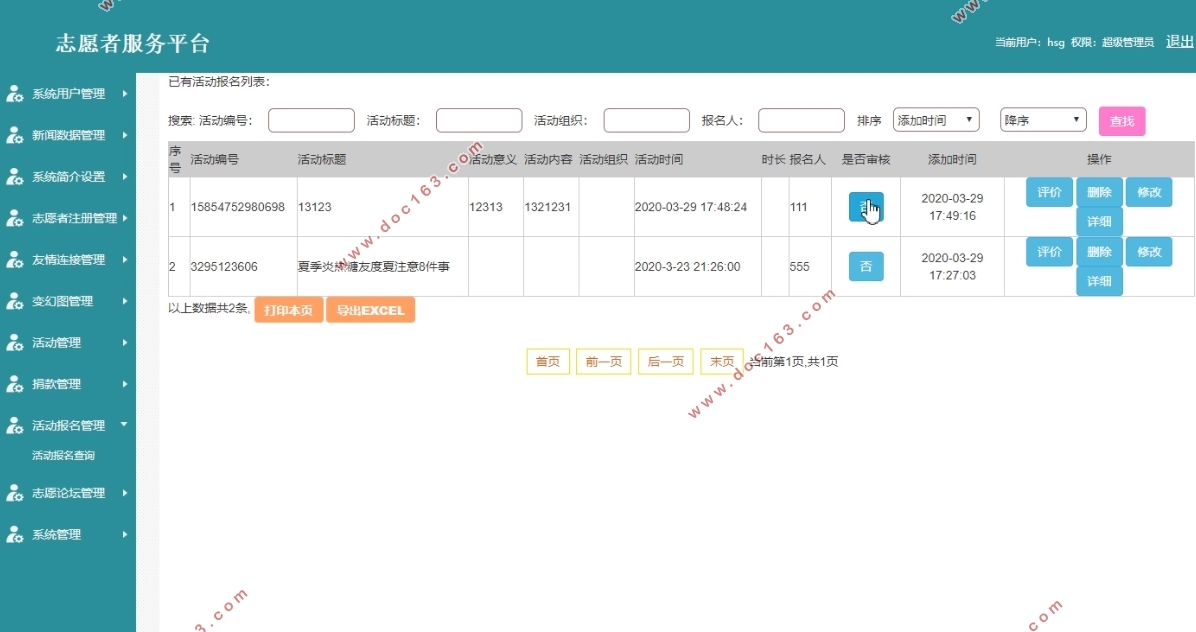Click 删除 for activity 3295123606
The width and height of the screenshot is (1196, 632).
pyautogui.click(x=1099, y=252)
